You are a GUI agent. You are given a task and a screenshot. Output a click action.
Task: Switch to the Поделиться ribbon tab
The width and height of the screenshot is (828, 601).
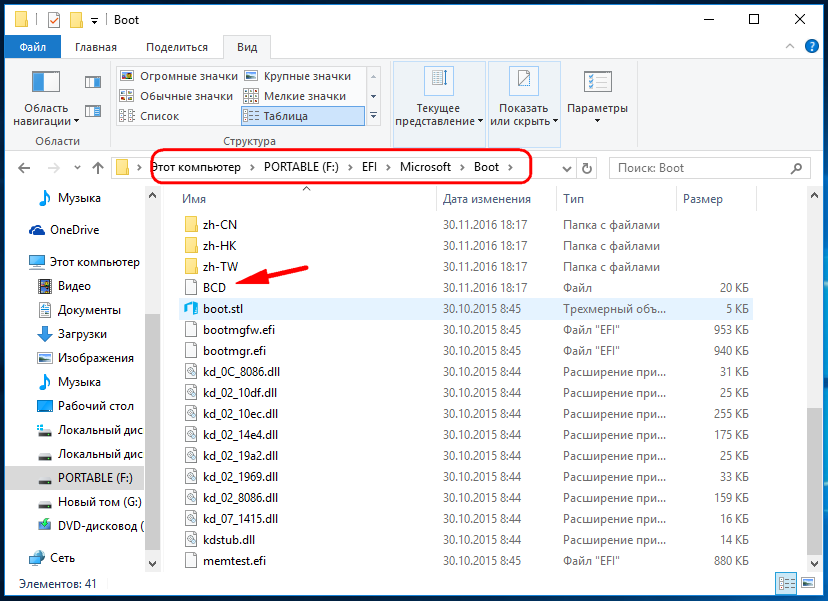tap(177, 47)
